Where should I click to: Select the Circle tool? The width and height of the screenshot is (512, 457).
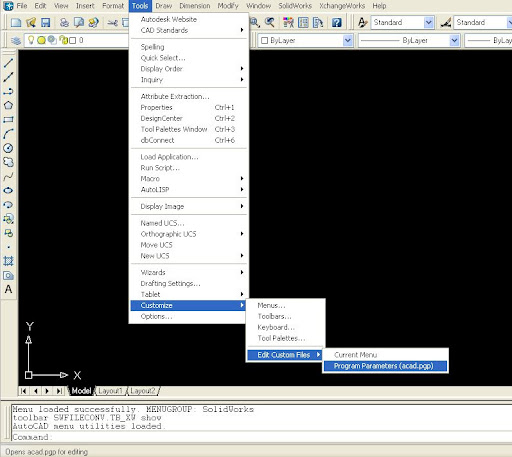(8, 148)
